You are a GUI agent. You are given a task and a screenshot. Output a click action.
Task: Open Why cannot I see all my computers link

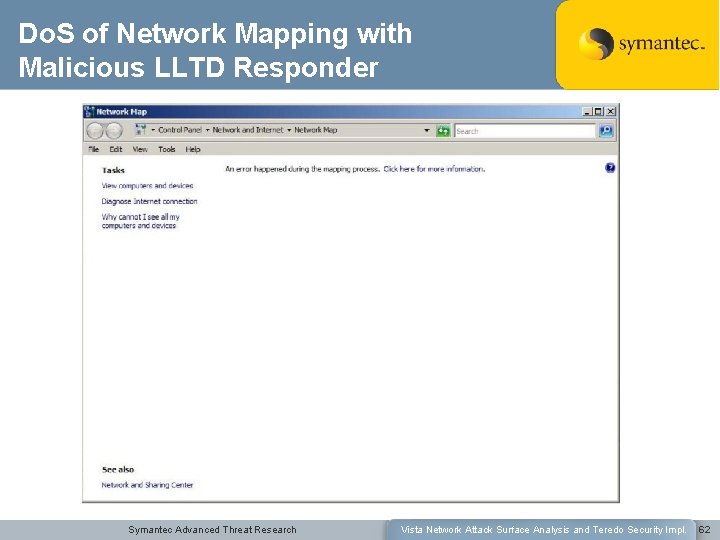[x=141, y=221]
